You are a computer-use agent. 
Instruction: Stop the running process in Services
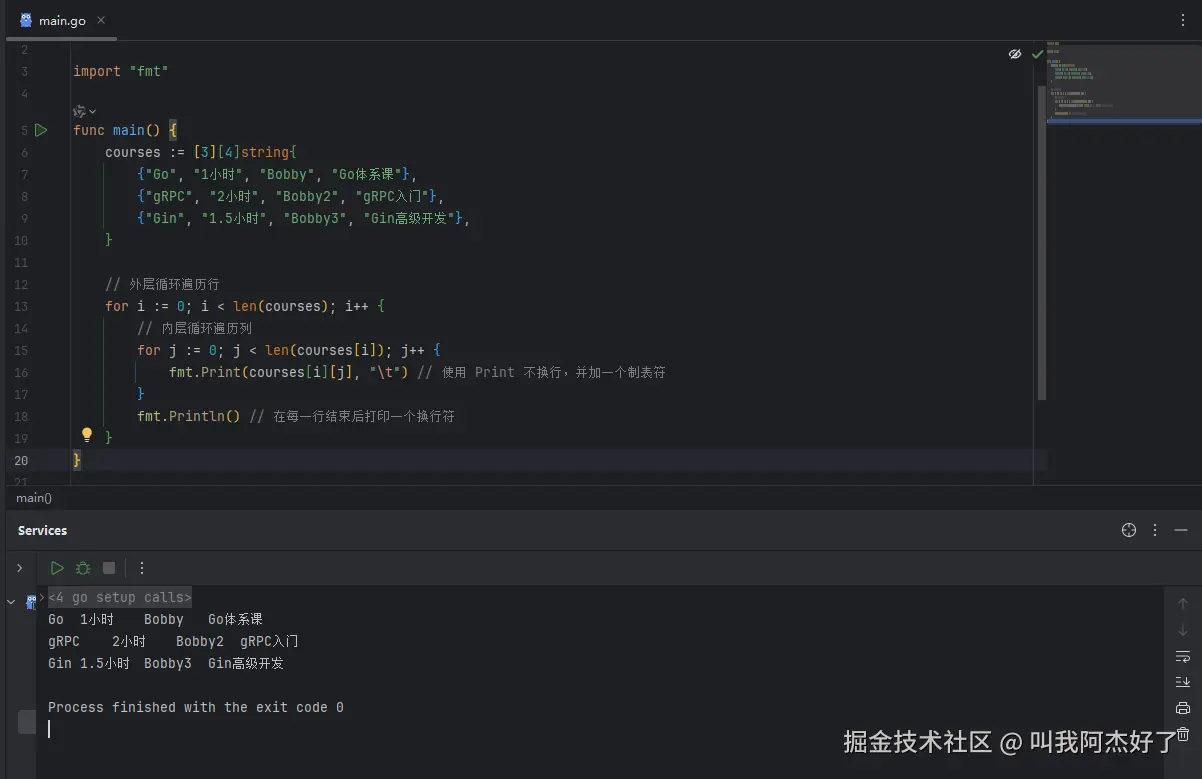click(109, 568)
